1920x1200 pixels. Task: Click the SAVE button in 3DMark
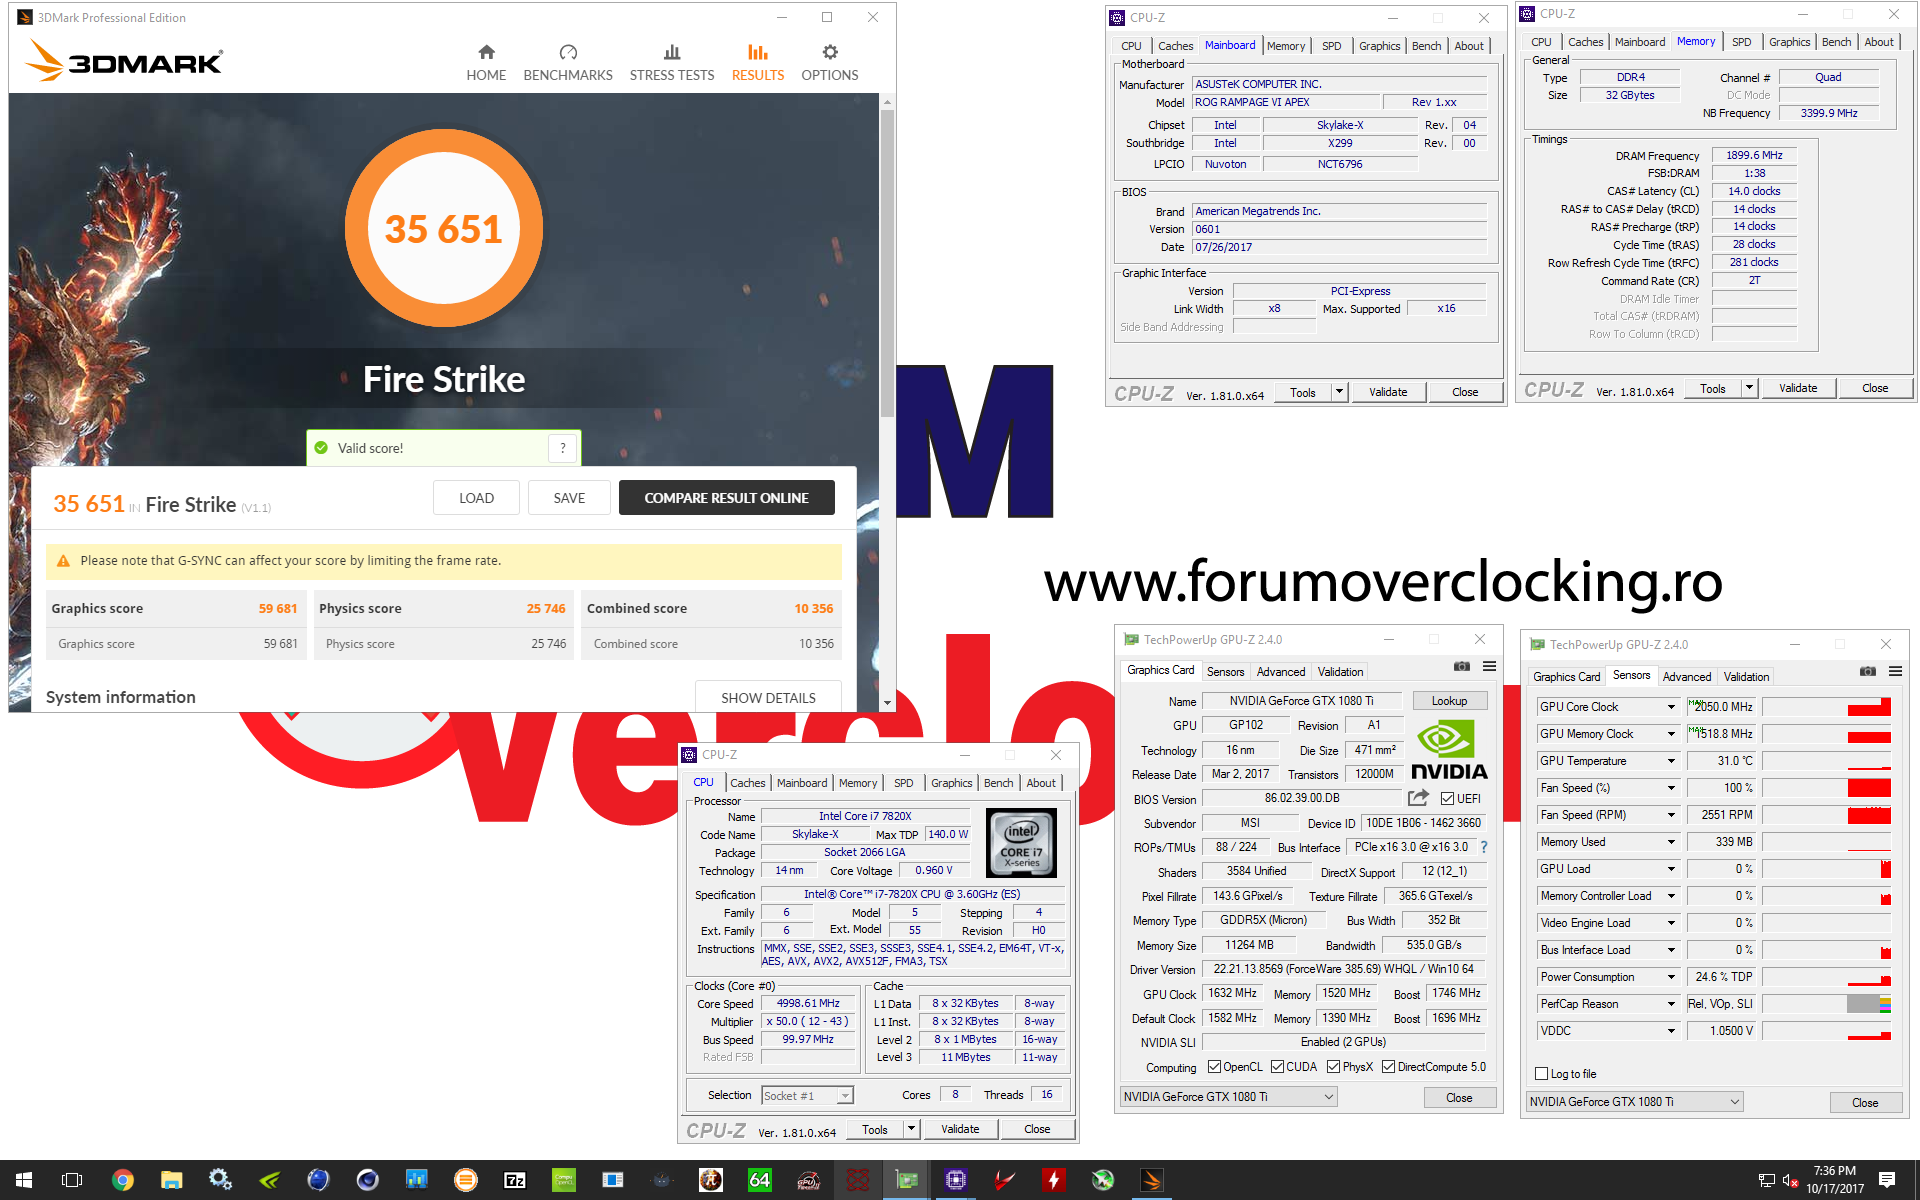click(x=569, y=498)
